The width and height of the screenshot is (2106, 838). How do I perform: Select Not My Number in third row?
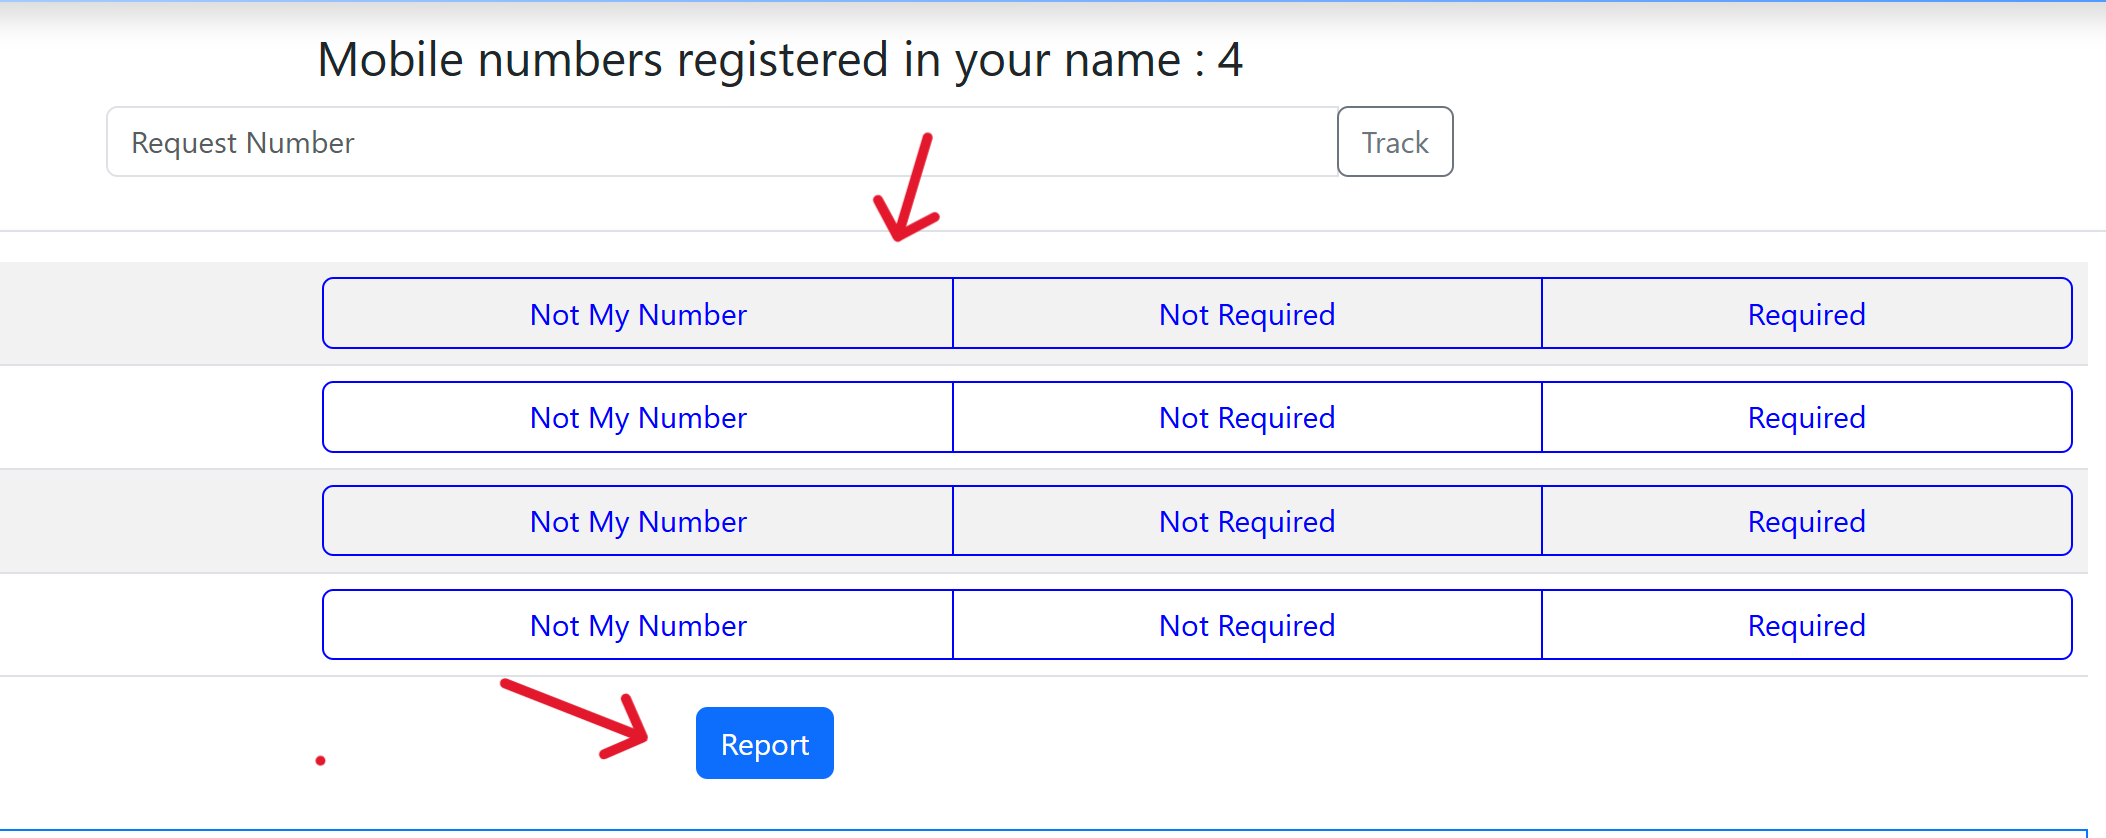click(638, 521)
